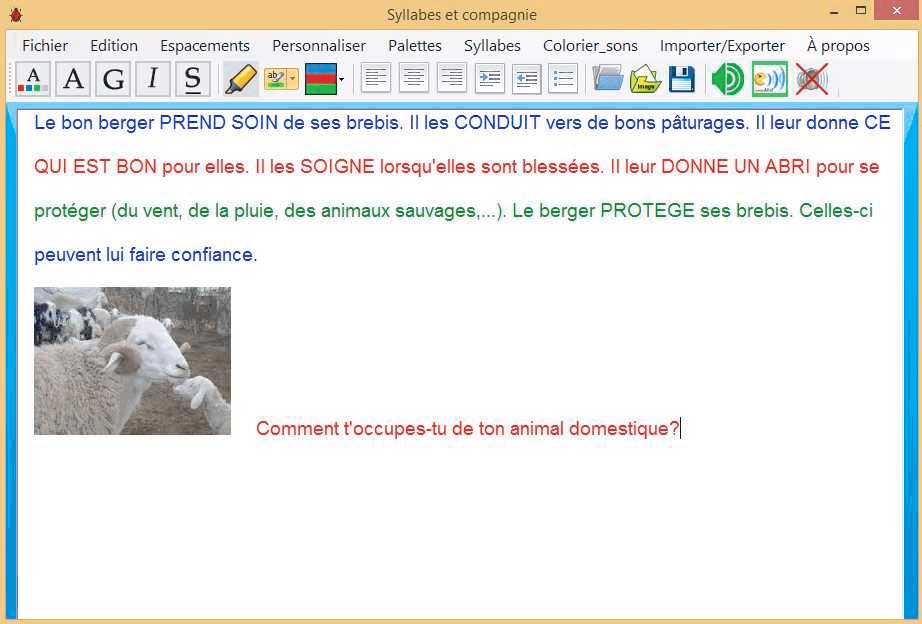The height and width of the screenshot is (624, 922).
Task: Toggle underline with the S button
Action: (193, 79)
